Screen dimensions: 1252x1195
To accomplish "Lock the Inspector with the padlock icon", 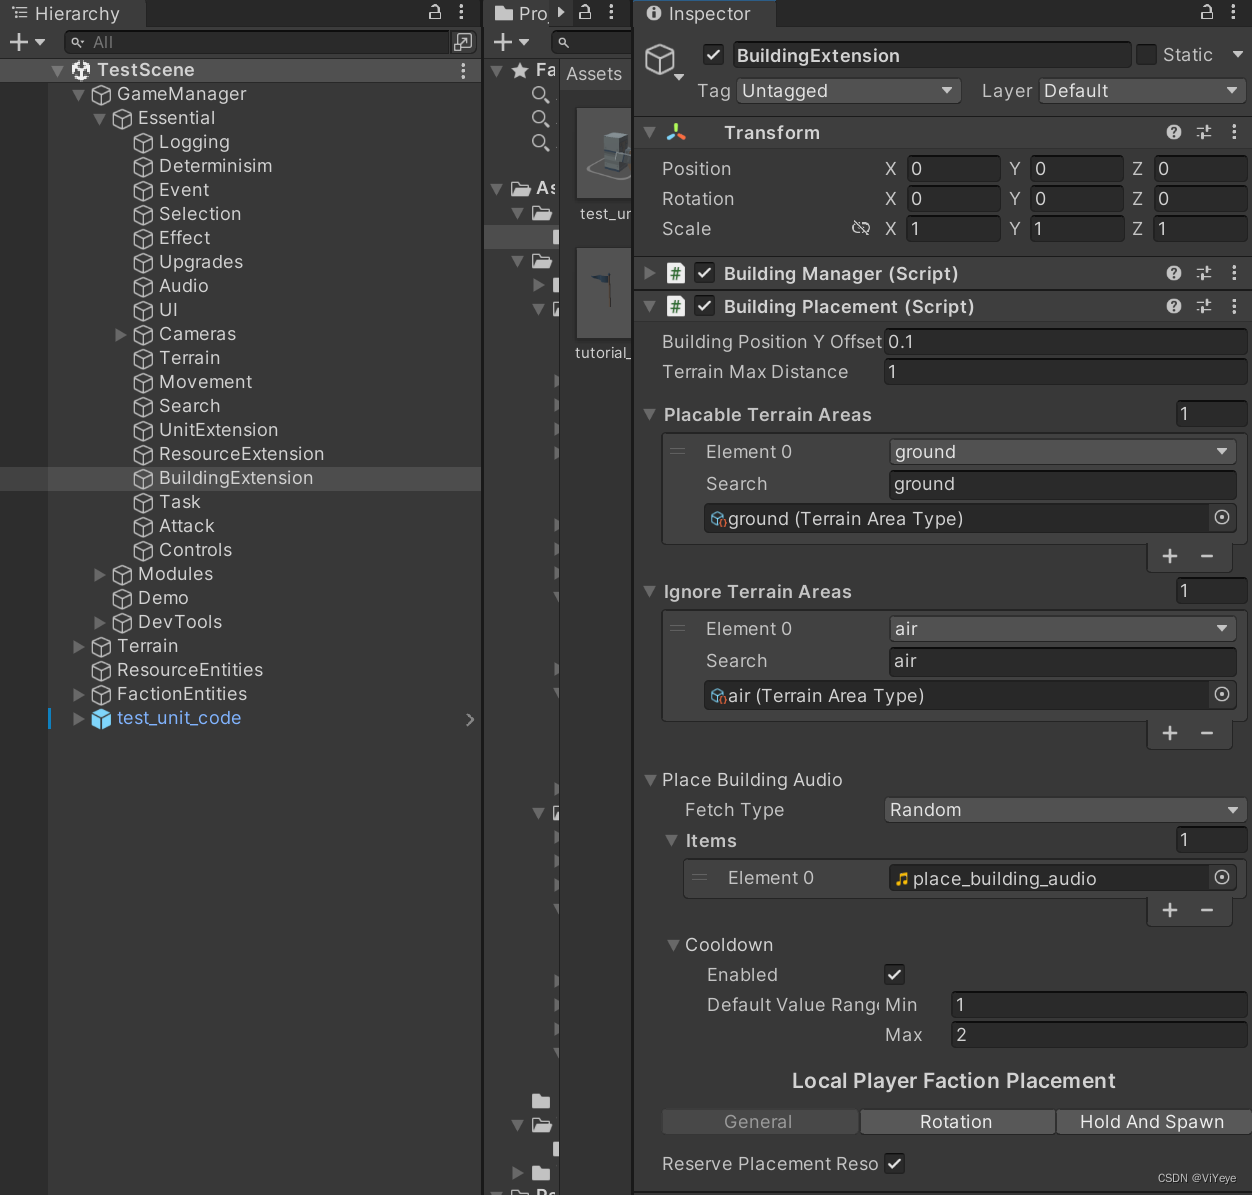I will pos(1206,13).
